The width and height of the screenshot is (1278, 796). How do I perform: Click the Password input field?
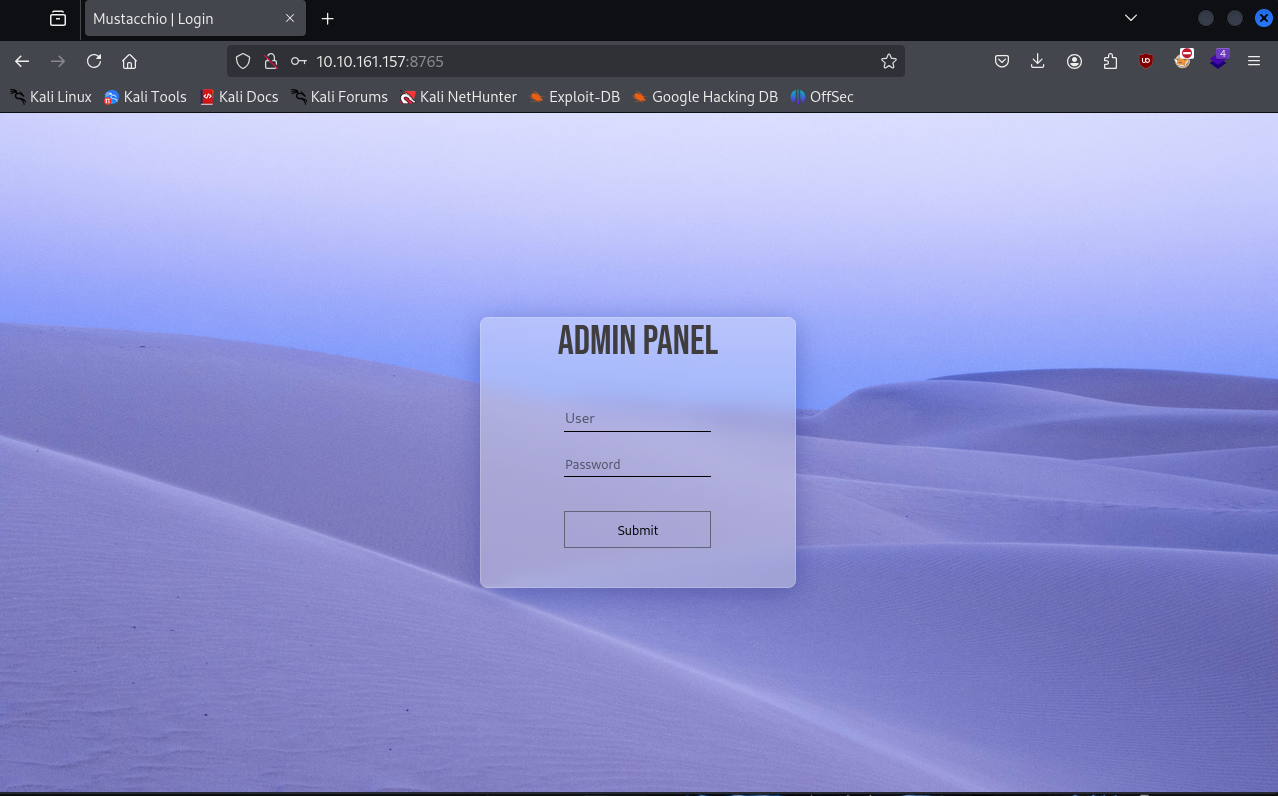[x=637, y=464]
